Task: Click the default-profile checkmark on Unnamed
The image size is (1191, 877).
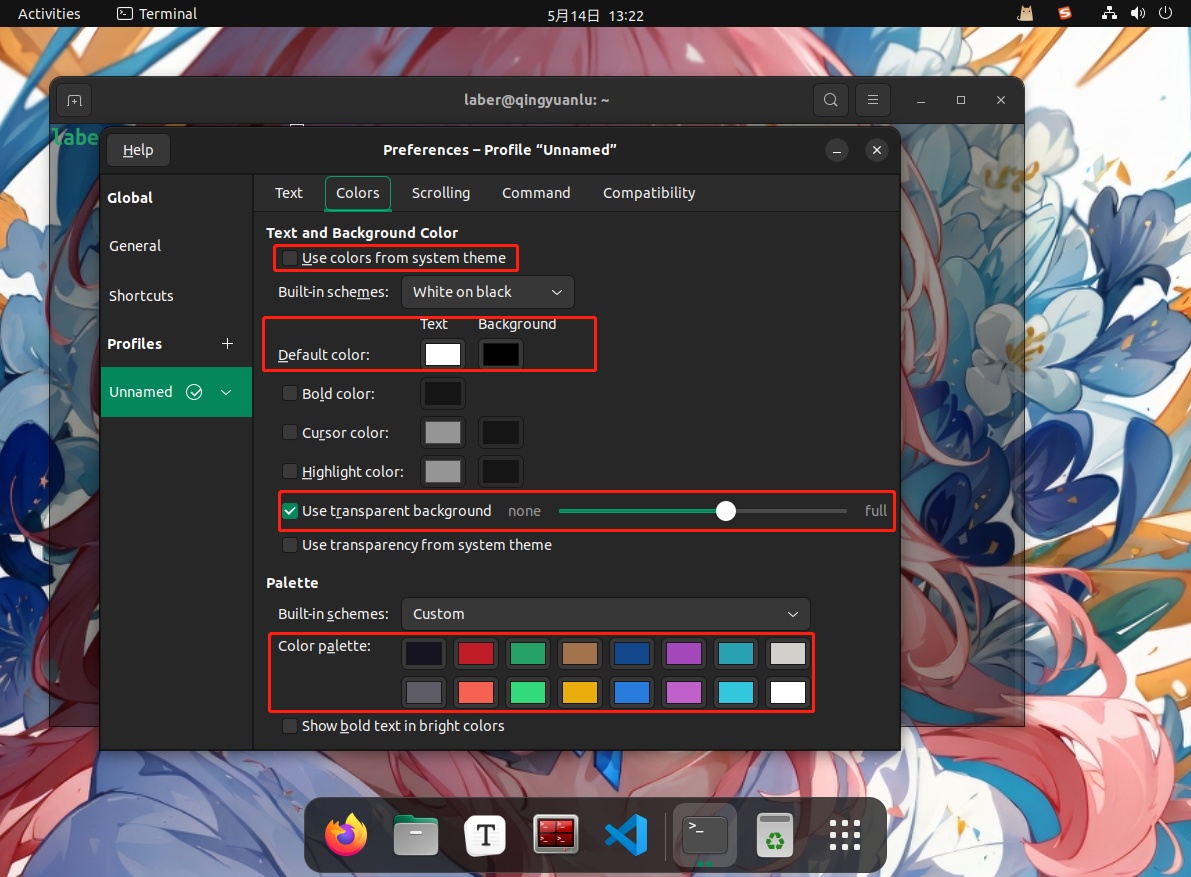Action: (194, 392)
